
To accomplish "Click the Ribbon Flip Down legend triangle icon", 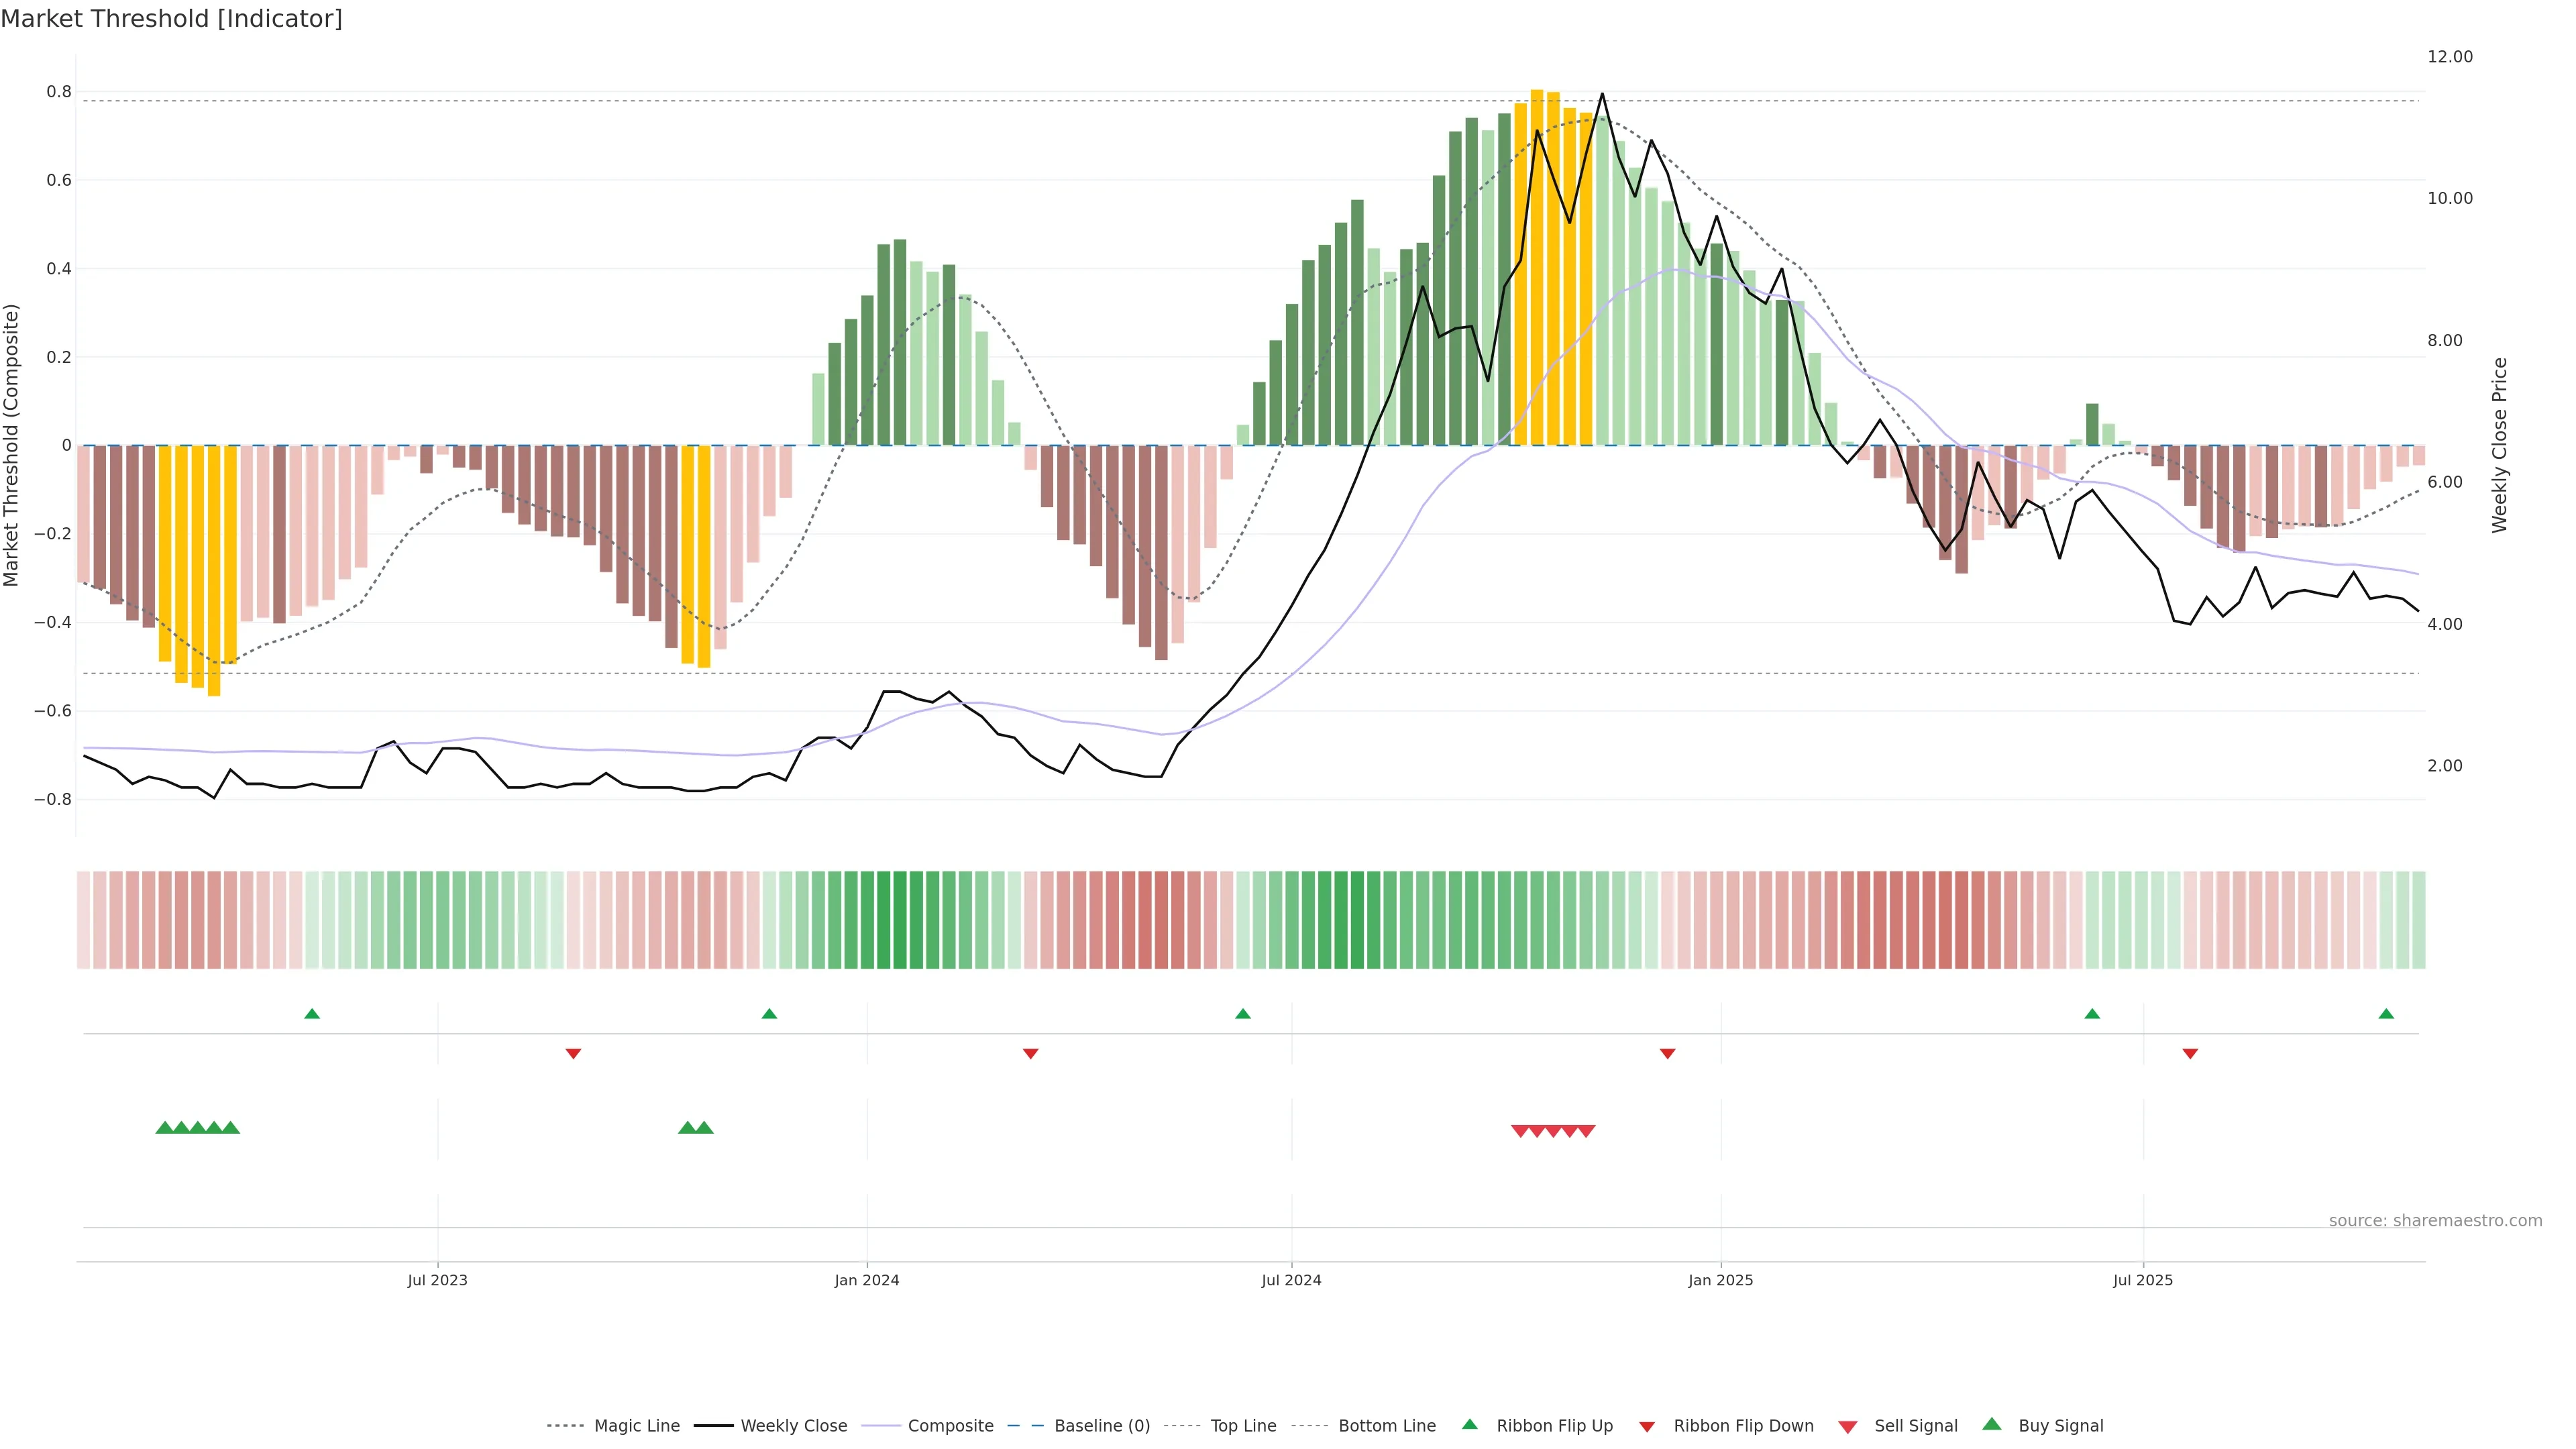I will click(x=1647, y=1427).
